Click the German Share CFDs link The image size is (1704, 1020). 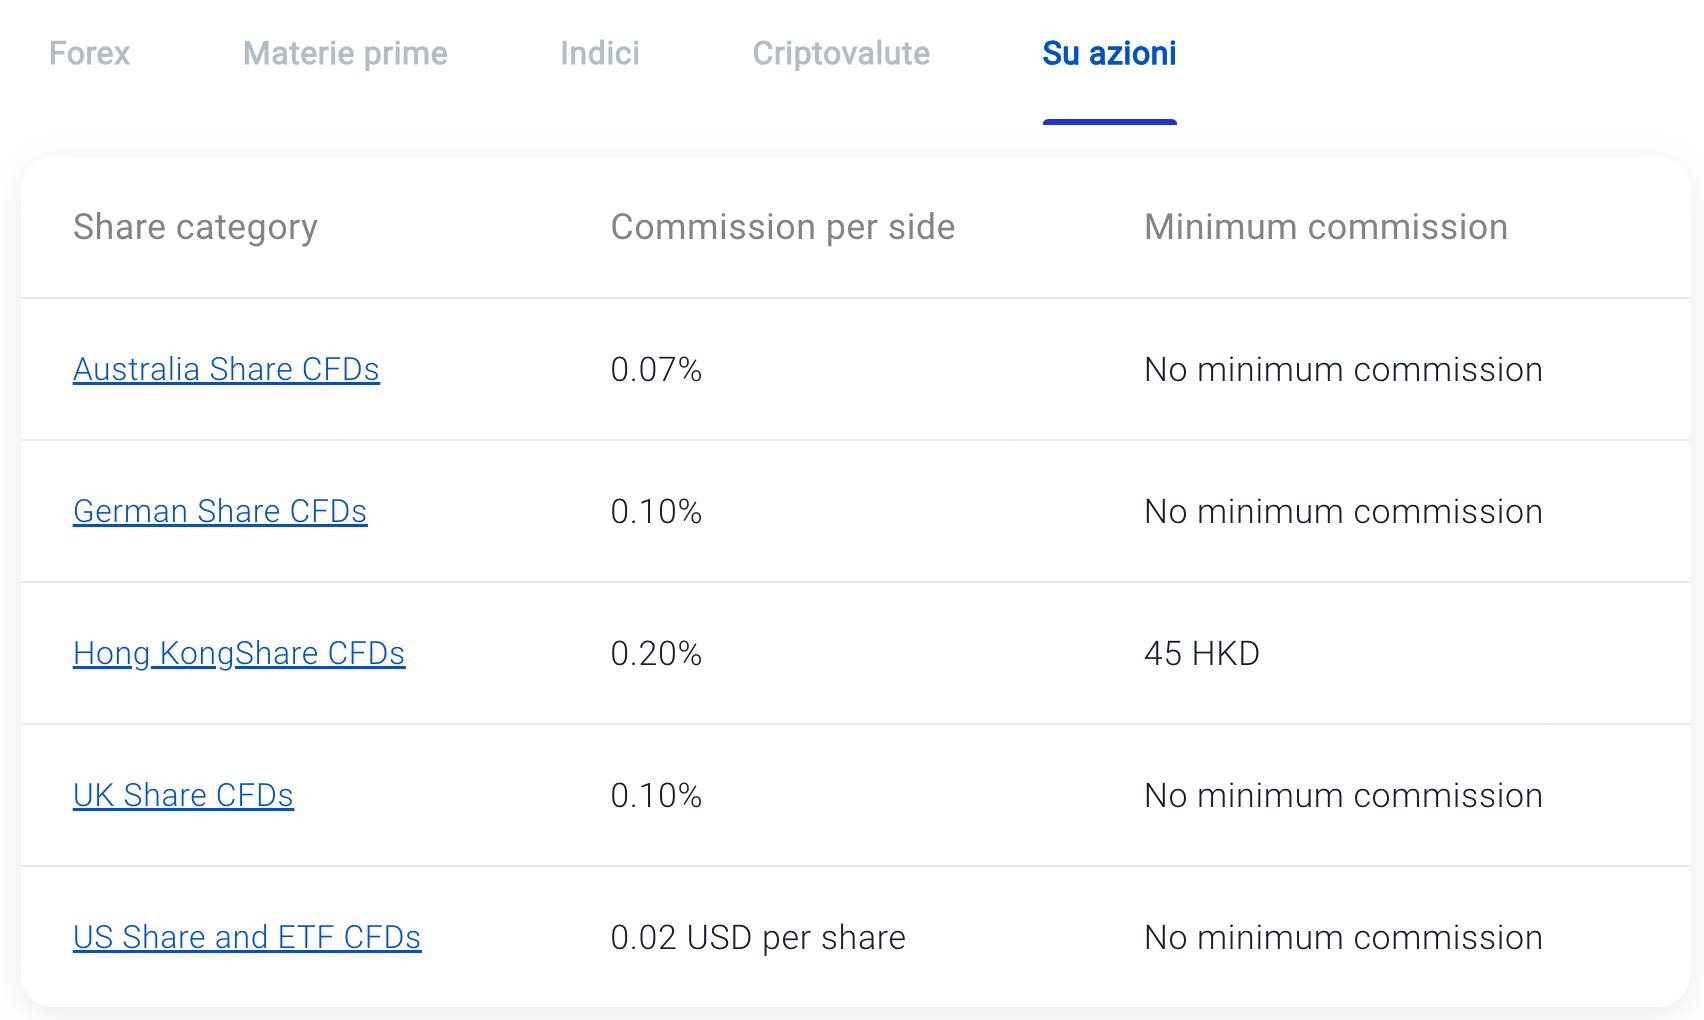point(219,512)
